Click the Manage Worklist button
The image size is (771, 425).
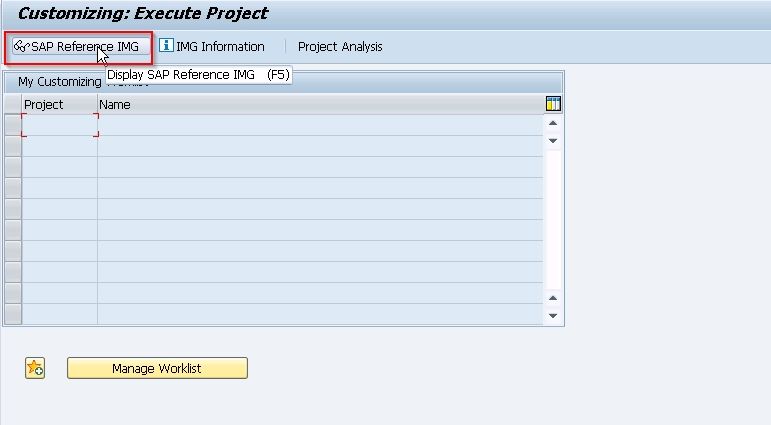pos(157,368)
